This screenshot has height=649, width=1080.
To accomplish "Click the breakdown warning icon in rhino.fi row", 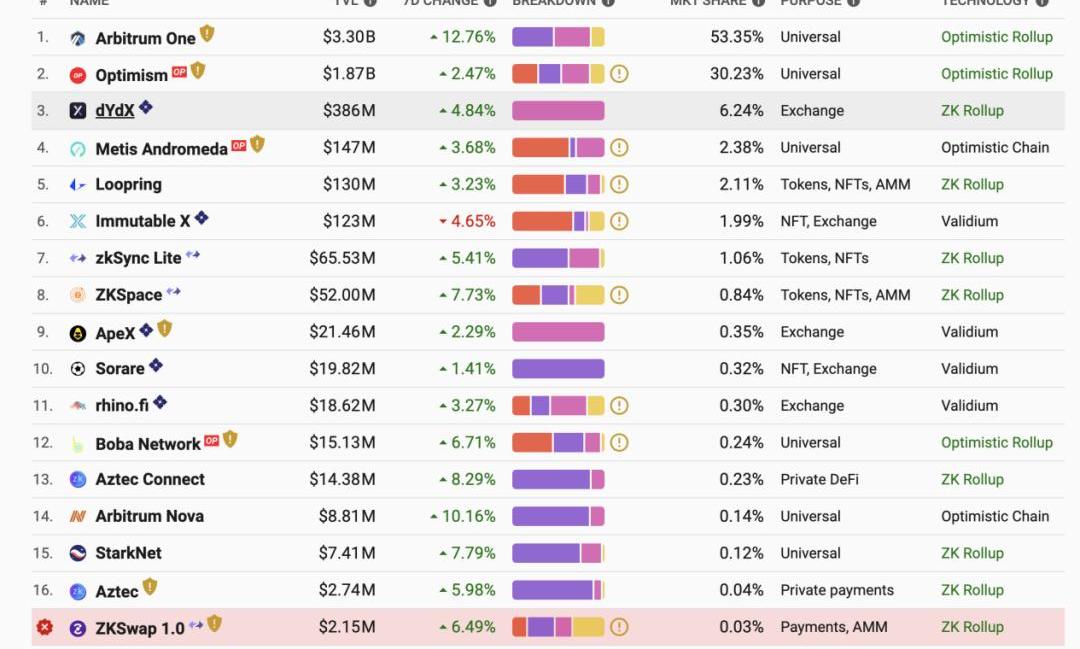I will point(619,406).
